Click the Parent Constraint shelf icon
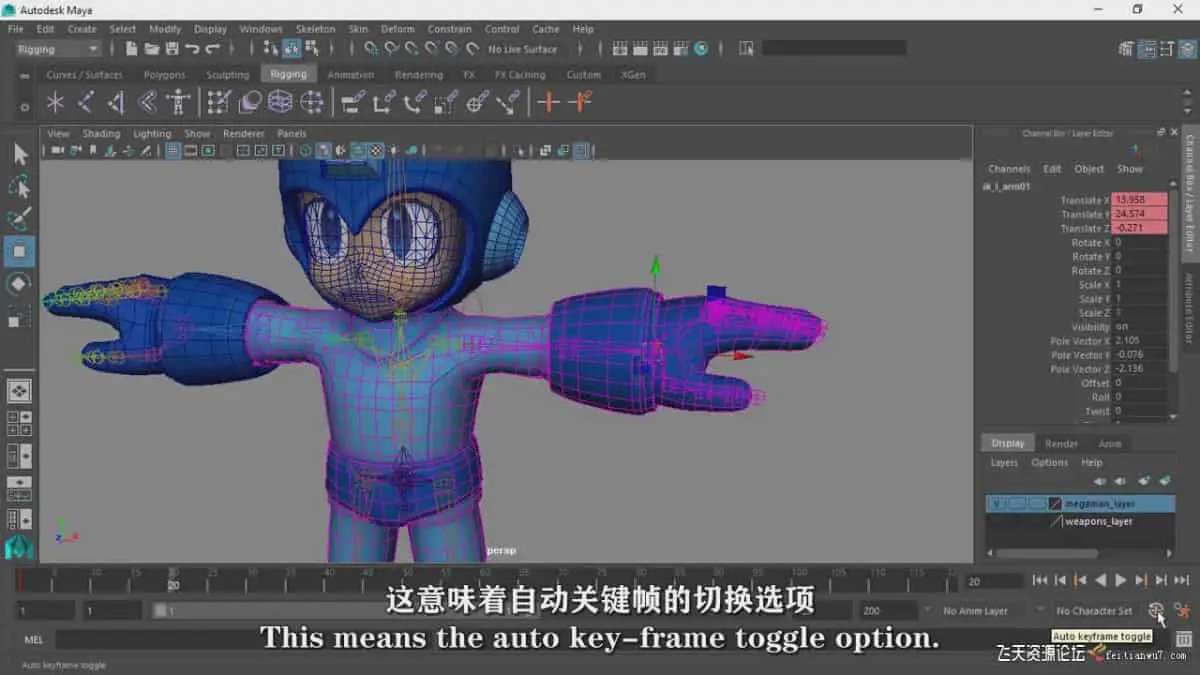The width and height of the screenshot is (1200, 675). click(351, 101)
